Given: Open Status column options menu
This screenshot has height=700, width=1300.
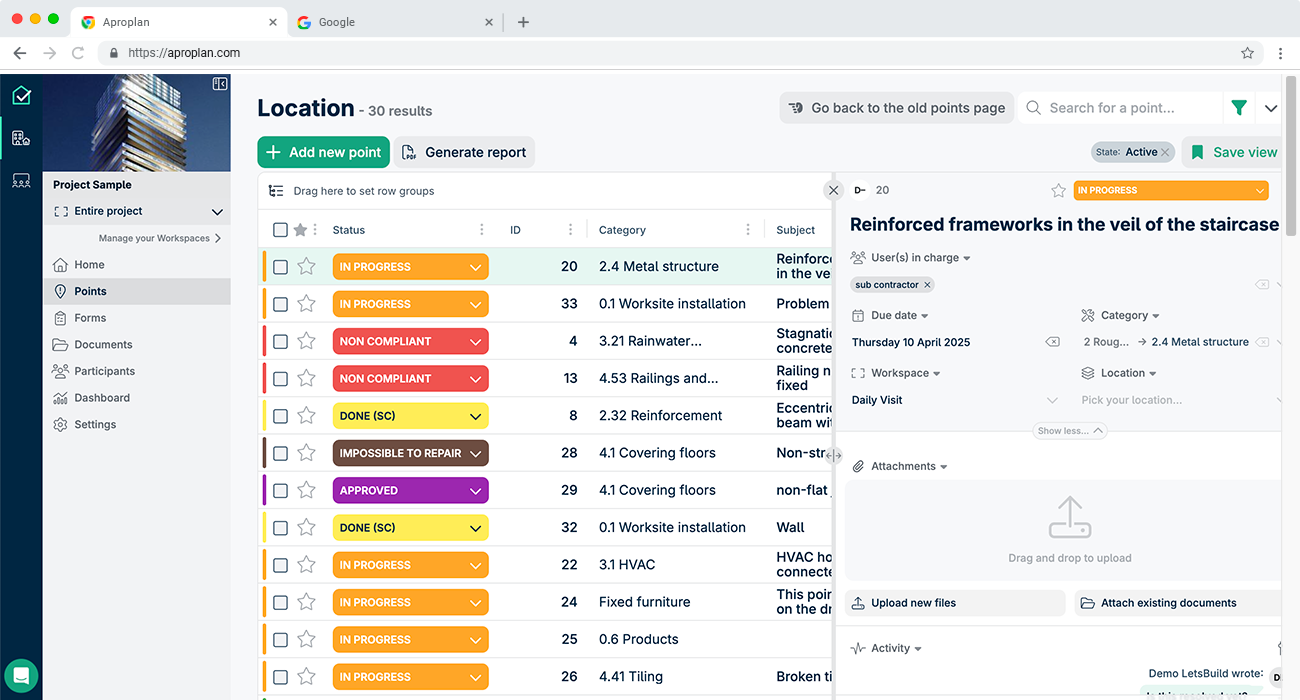Looking at the screenshot, I should (482, 230).
